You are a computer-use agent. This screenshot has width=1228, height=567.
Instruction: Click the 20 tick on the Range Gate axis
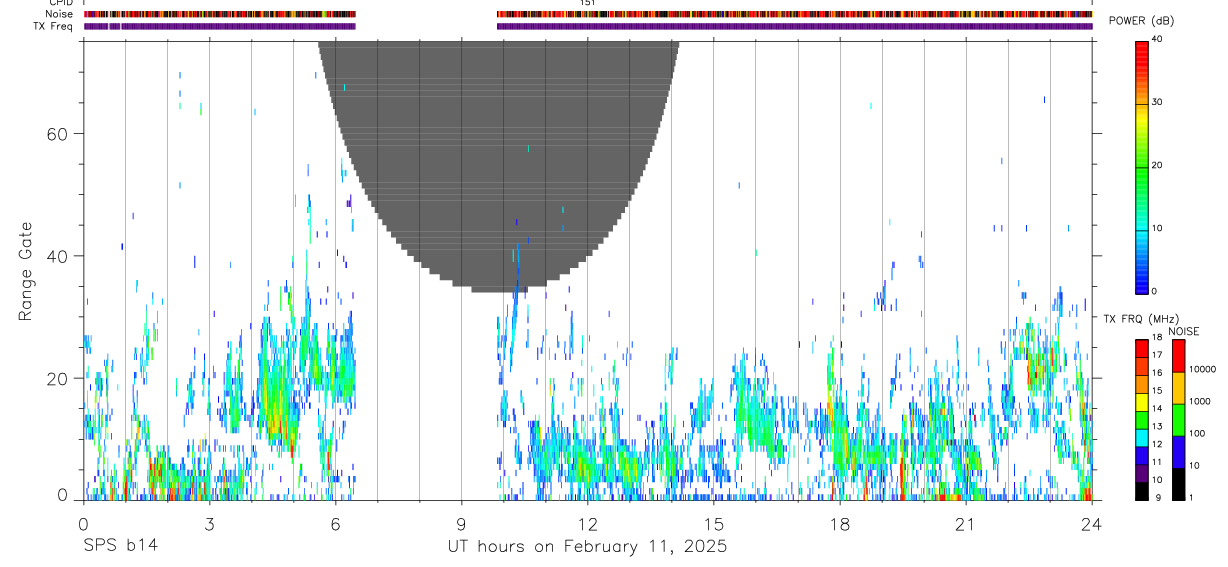(58, 378)
